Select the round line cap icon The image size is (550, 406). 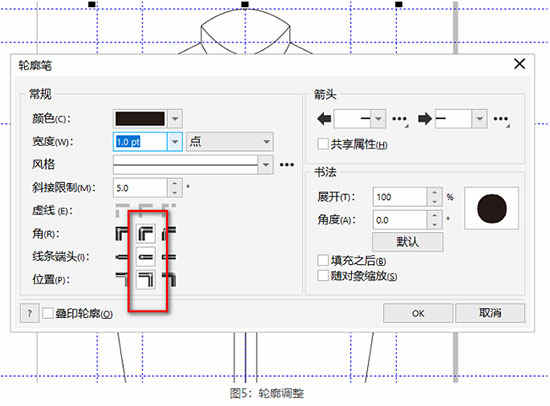click(146, 257)
